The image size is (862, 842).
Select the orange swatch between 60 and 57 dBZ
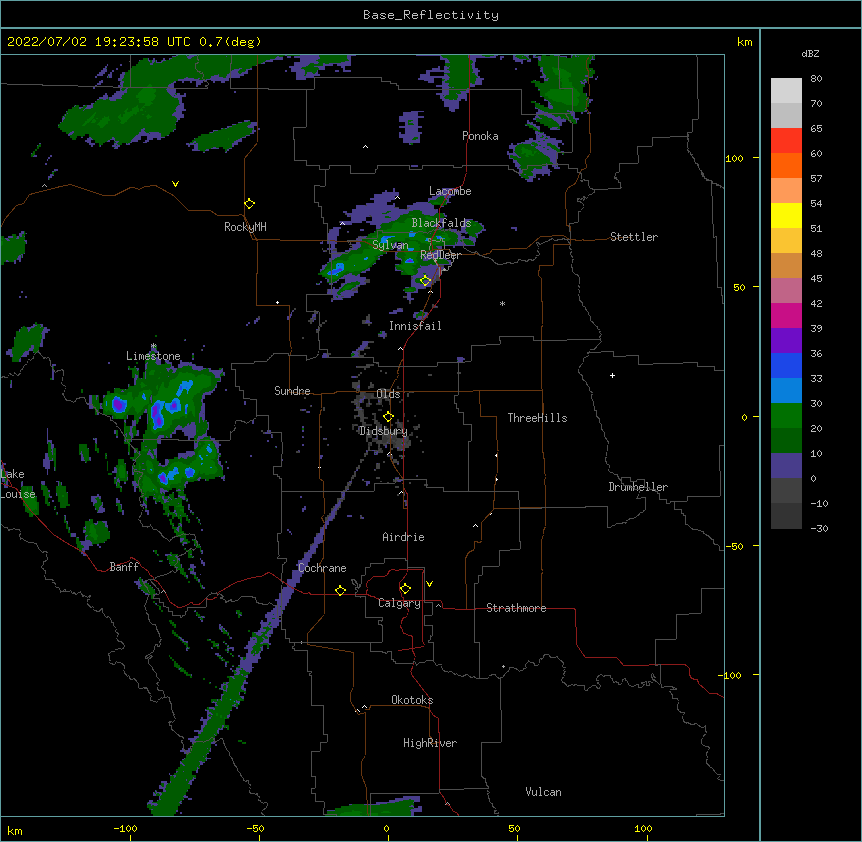786,165
